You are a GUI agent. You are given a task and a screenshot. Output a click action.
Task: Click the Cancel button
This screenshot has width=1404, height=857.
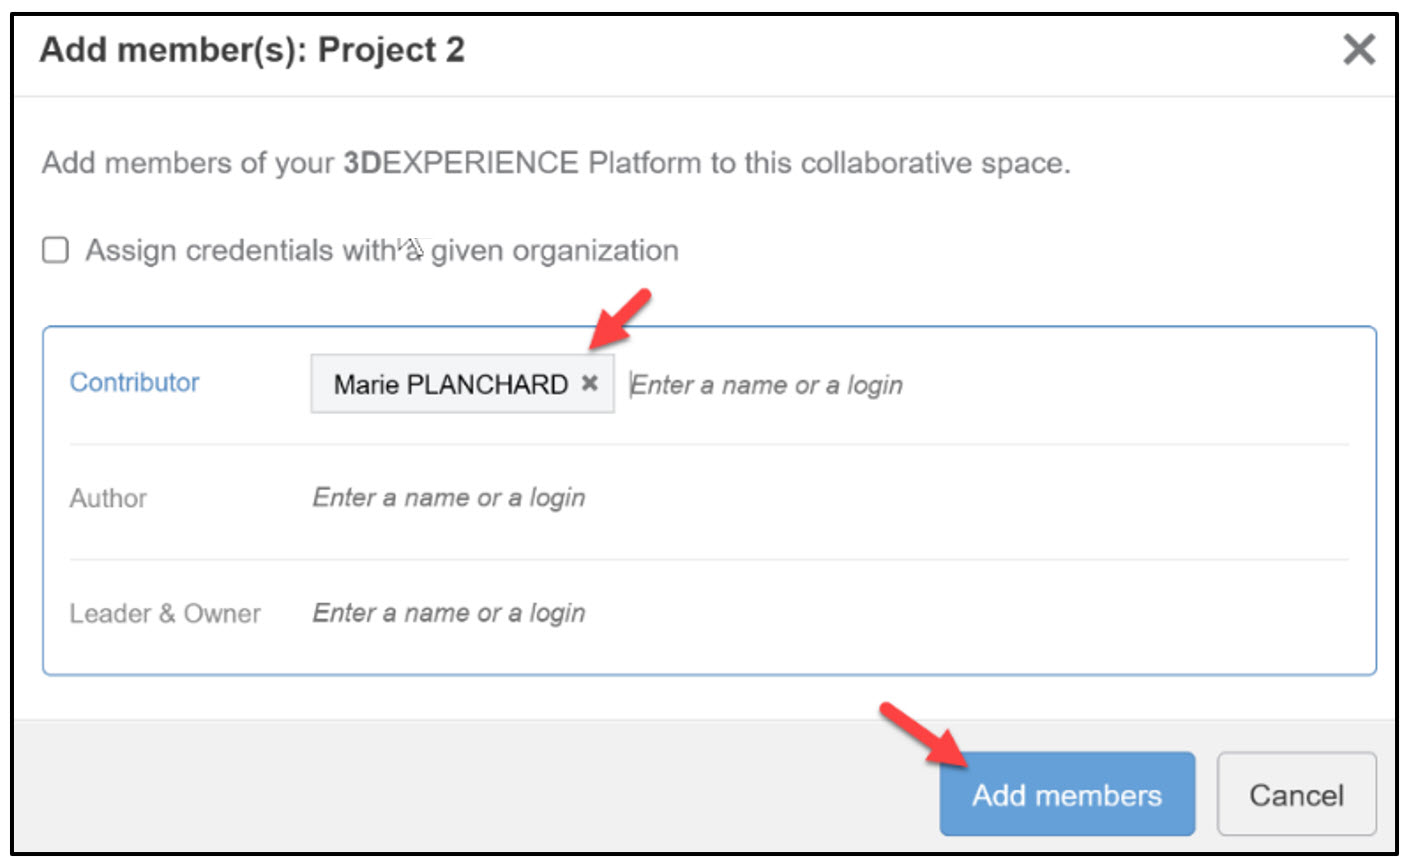point(1297,794)
